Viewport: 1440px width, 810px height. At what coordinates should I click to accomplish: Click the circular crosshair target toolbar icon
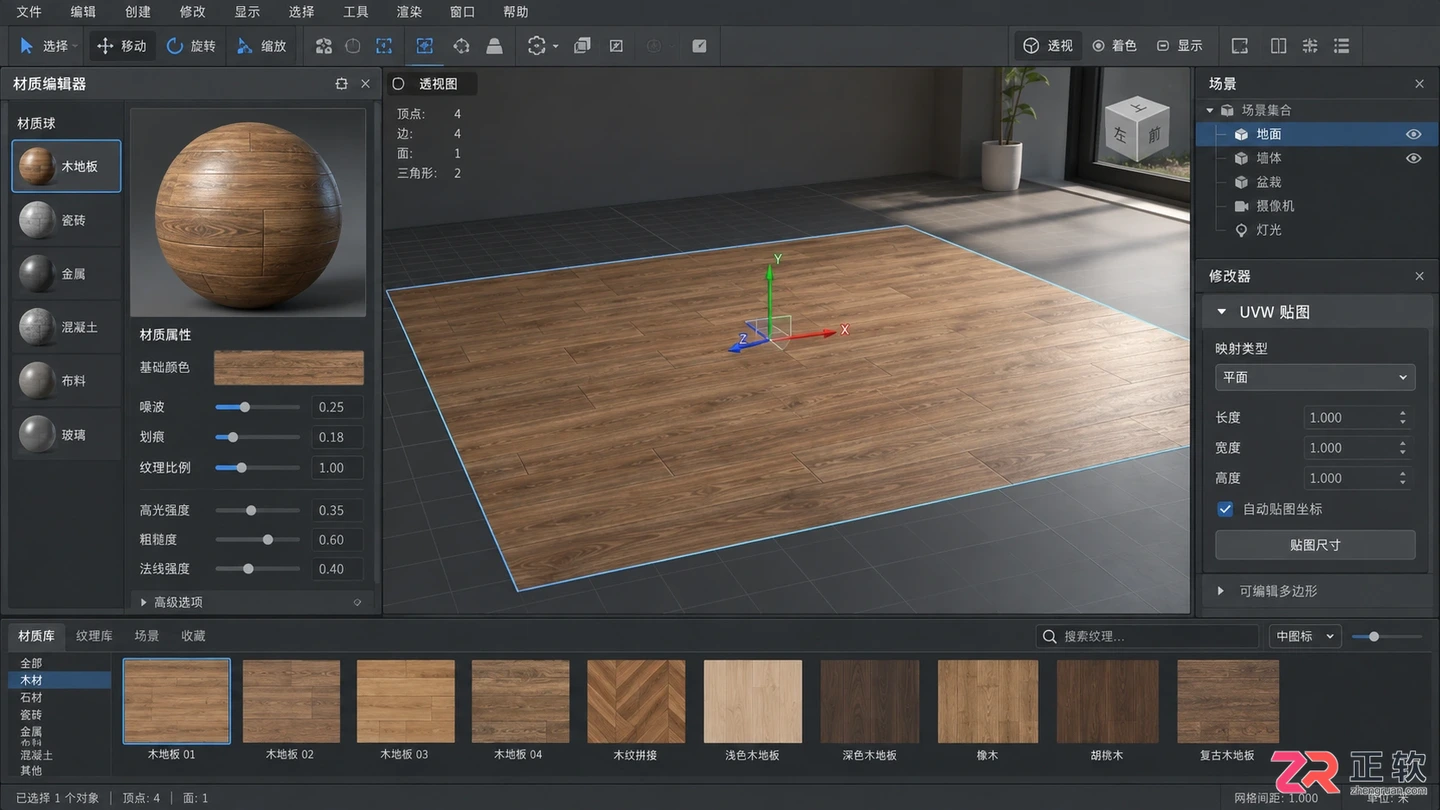pyautogui.click(x=461, y=46)
